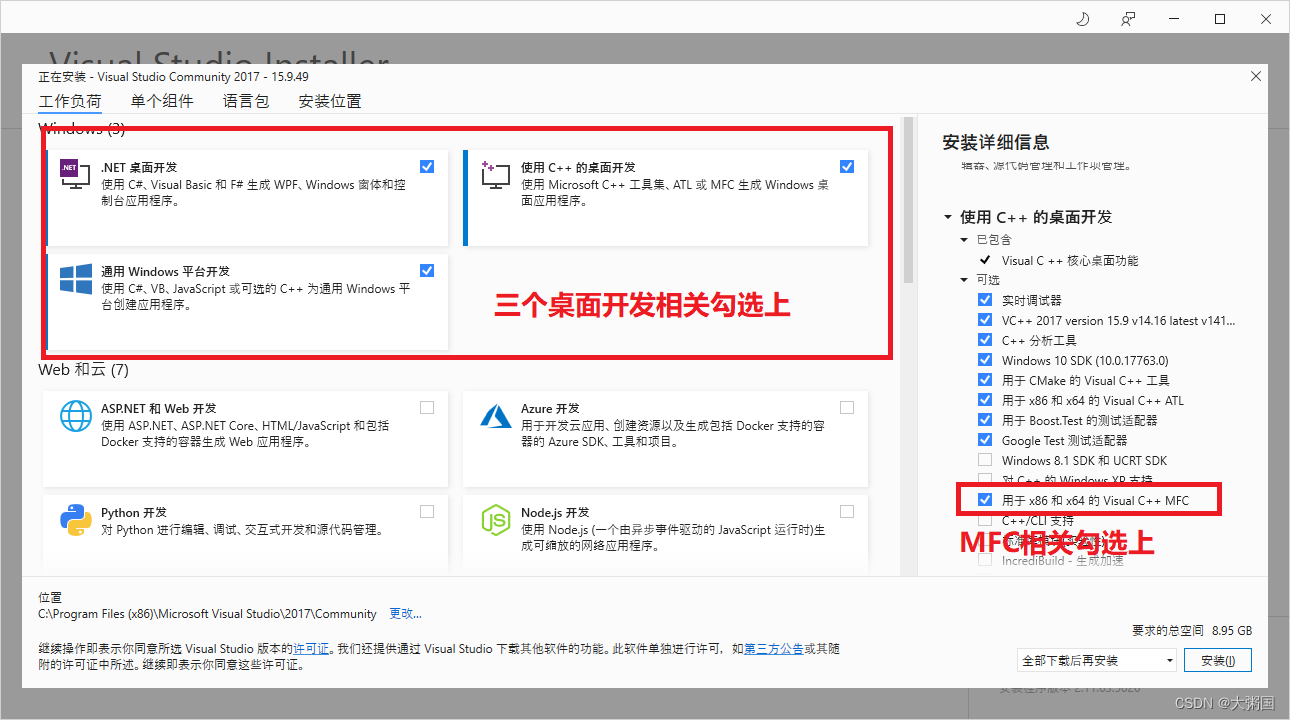Click the C++ desktop development monitor icon
This screenshot has height=720, width=1290.
click(x=496, y=176)
